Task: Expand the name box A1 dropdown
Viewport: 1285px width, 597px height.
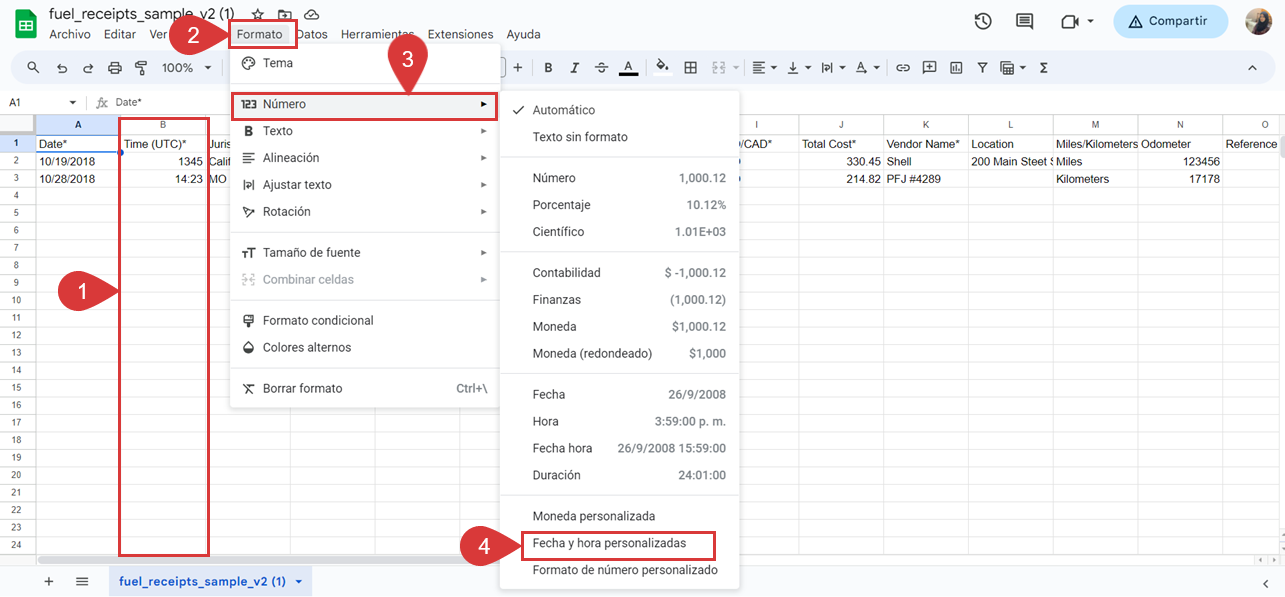Action: (72, 102)
